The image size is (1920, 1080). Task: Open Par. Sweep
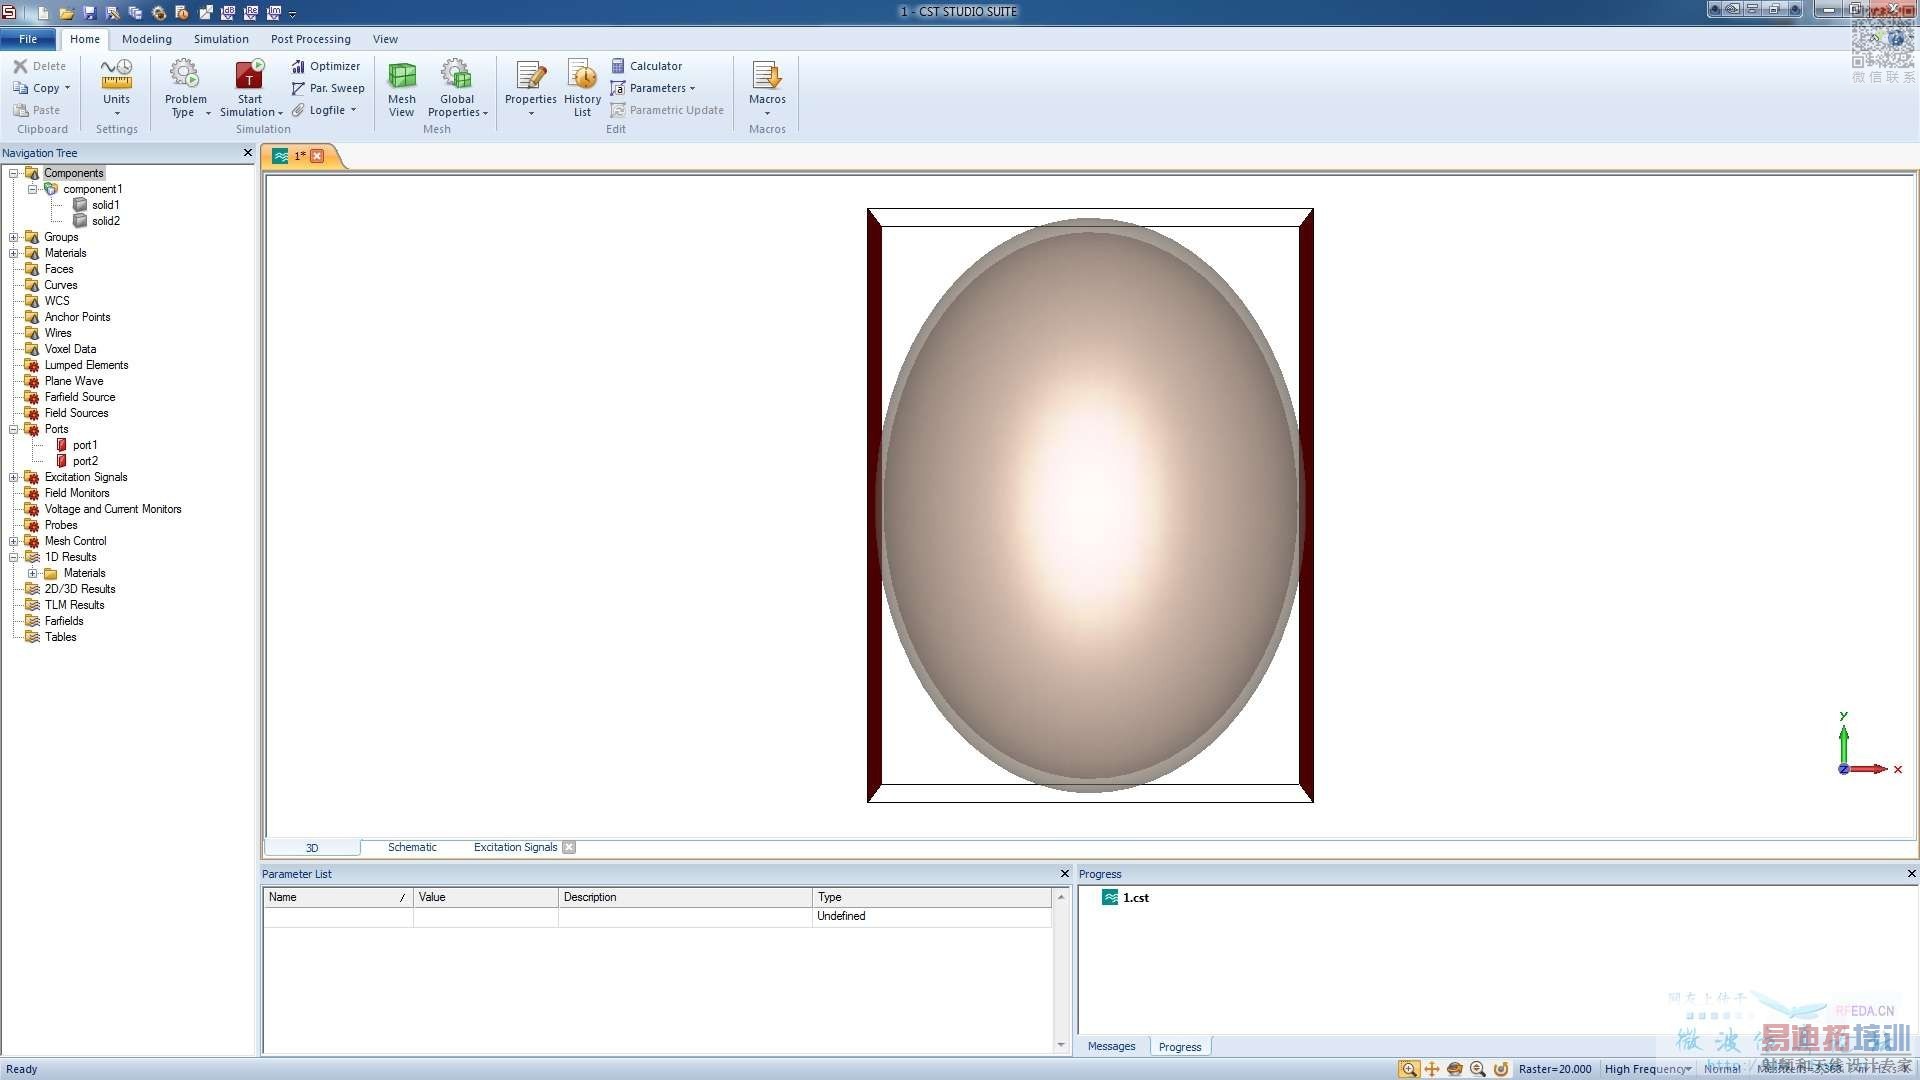[328, 88]
